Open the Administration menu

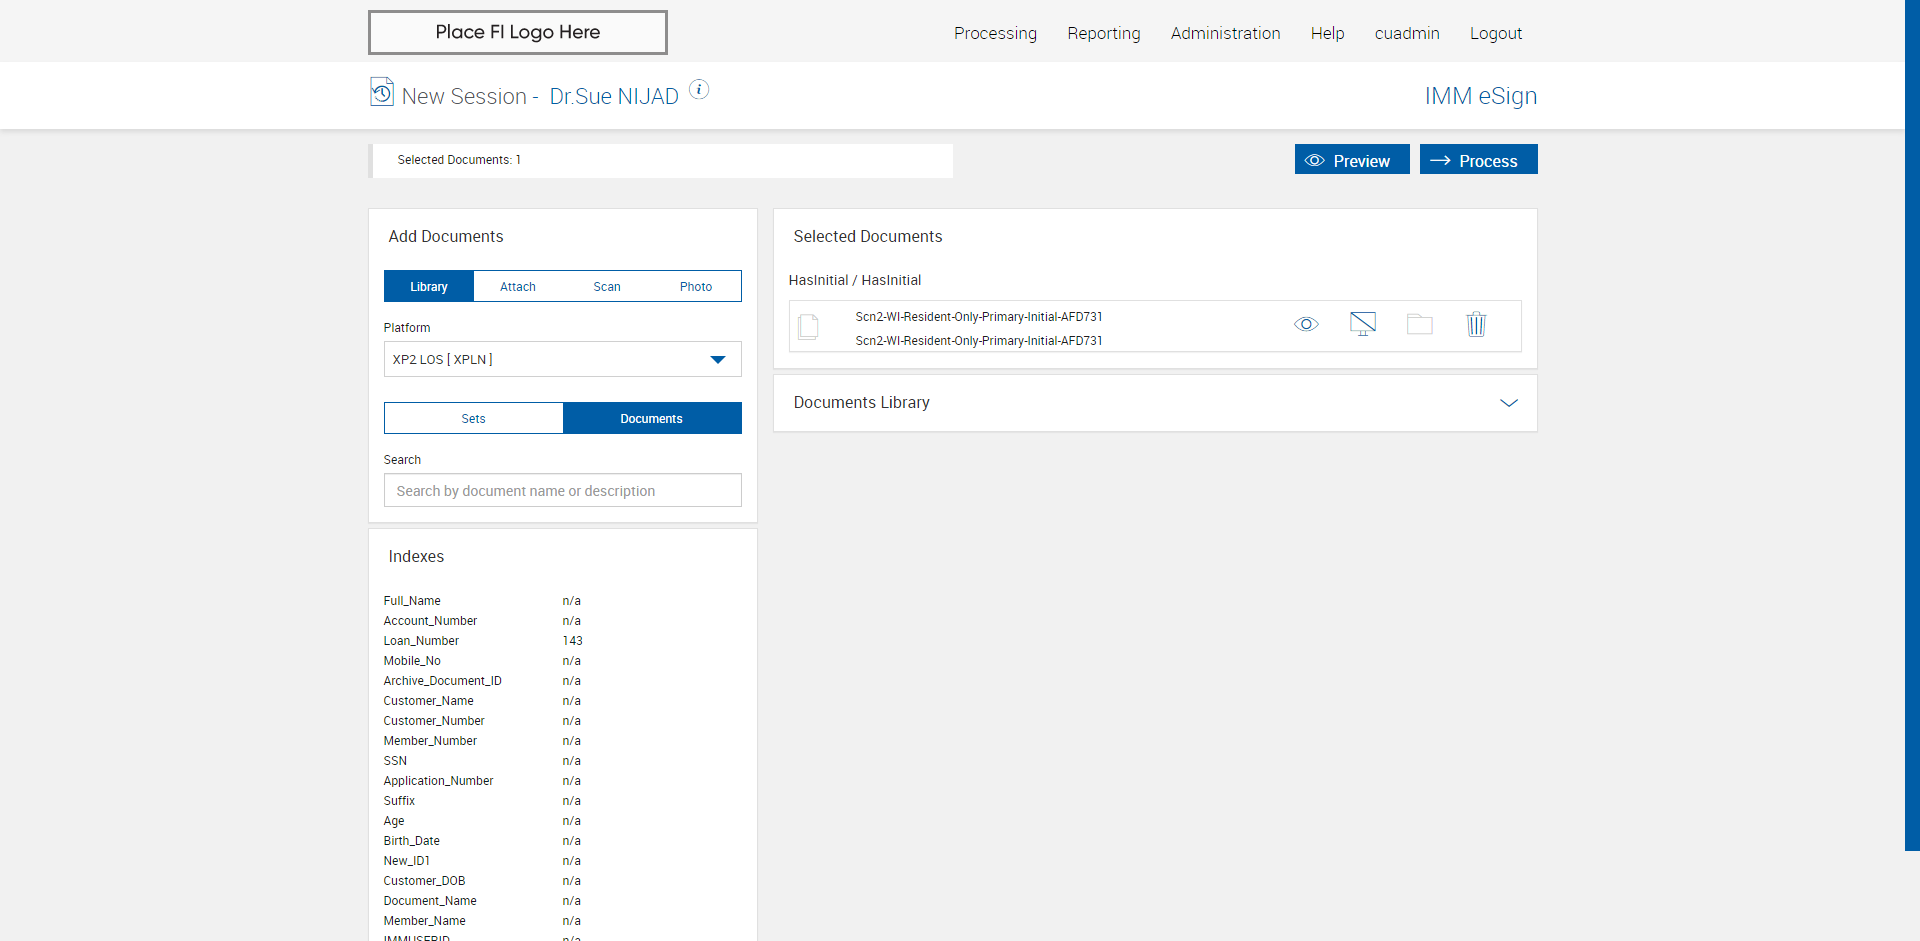pyautogui.click(x=1225, y=33)
